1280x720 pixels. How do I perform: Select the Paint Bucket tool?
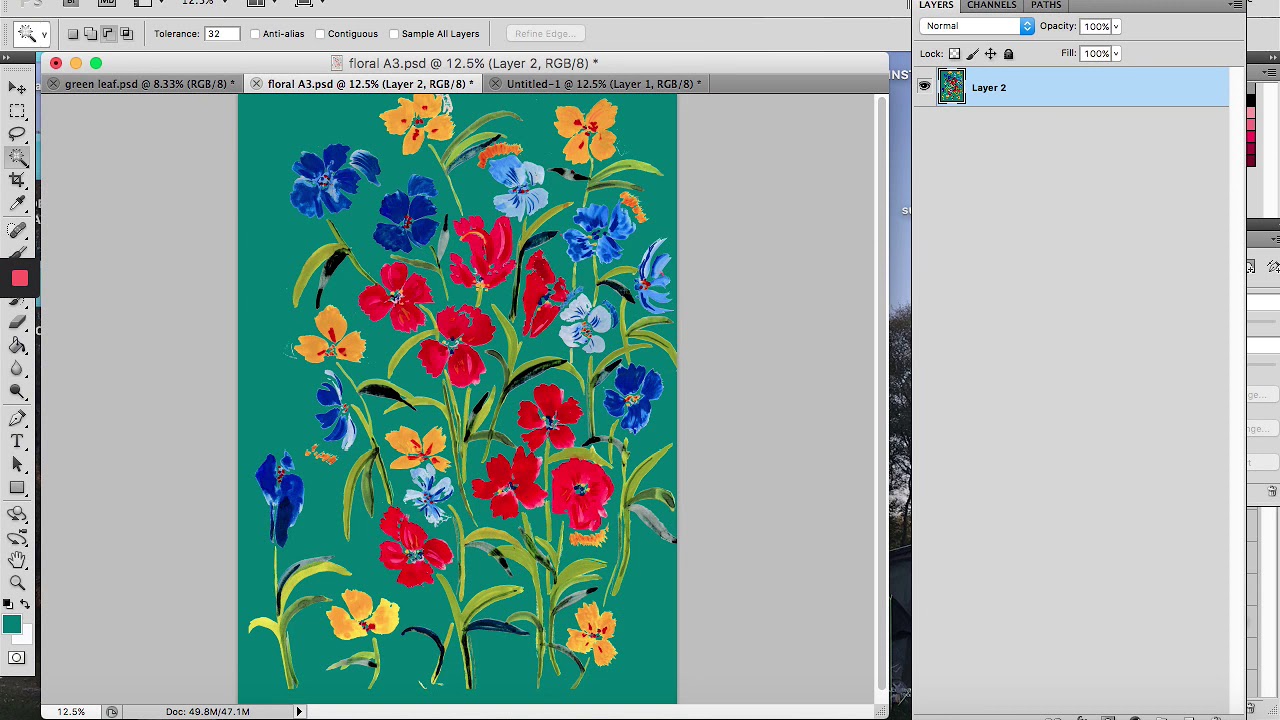coord(17,345)
